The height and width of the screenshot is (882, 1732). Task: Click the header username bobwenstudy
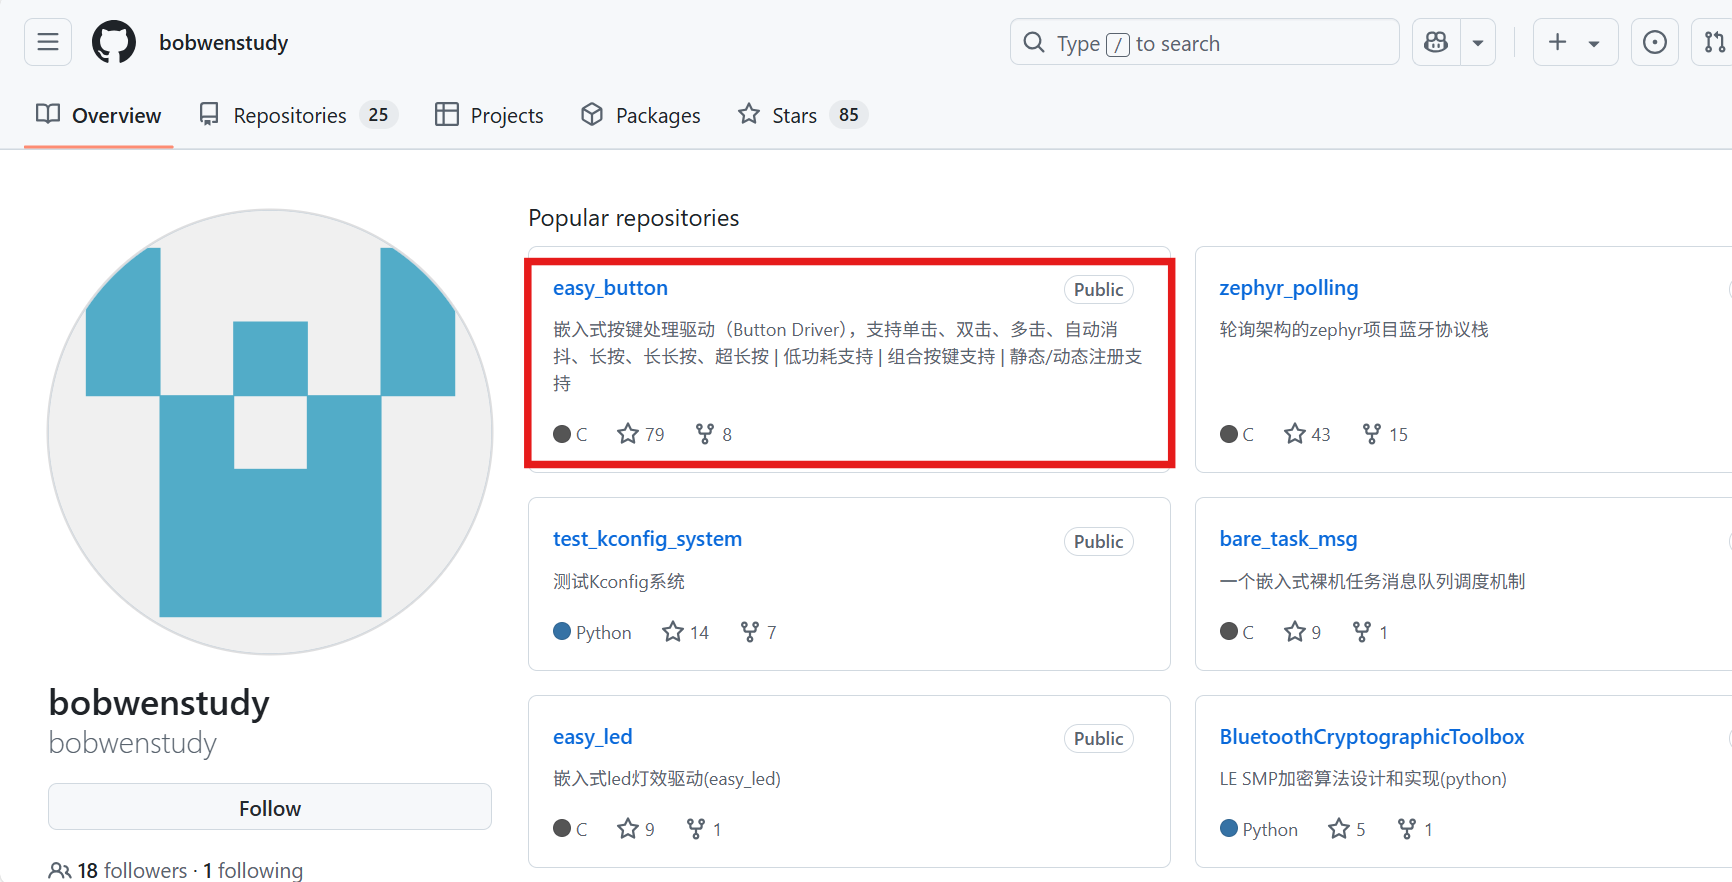[x=224, y=42]
